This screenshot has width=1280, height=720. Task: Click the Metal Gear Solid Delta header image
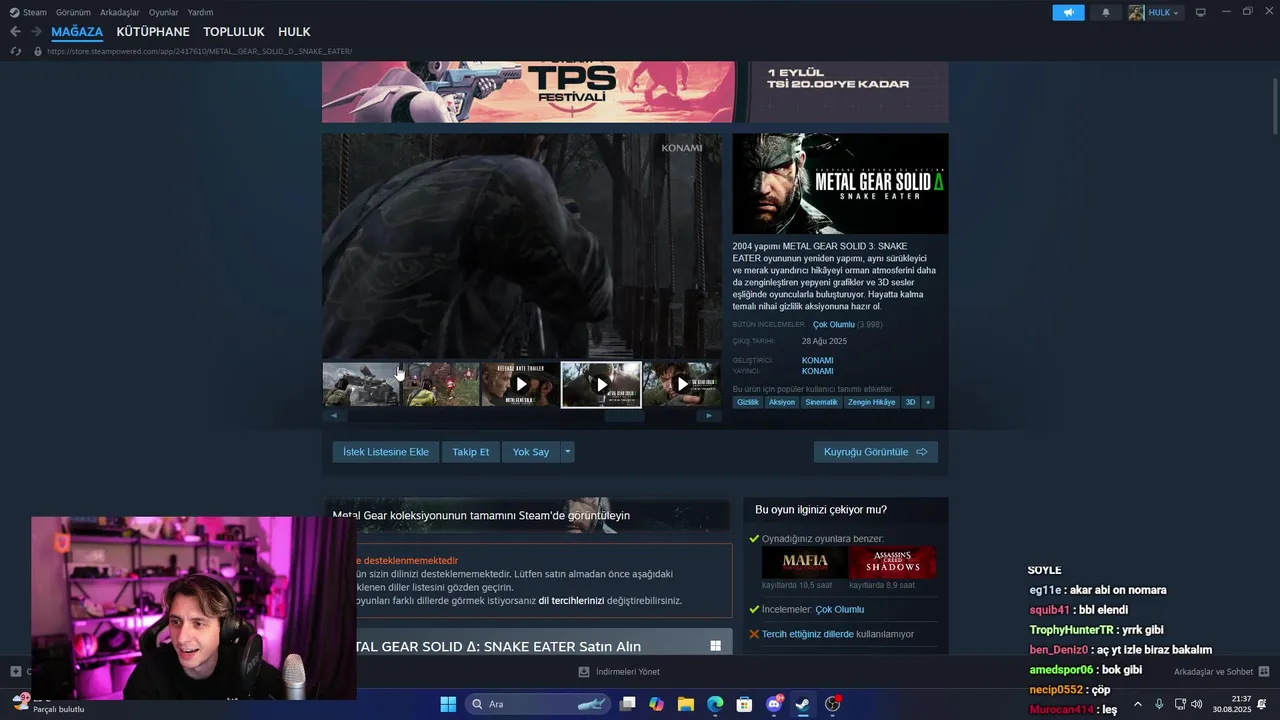(840, 184)
